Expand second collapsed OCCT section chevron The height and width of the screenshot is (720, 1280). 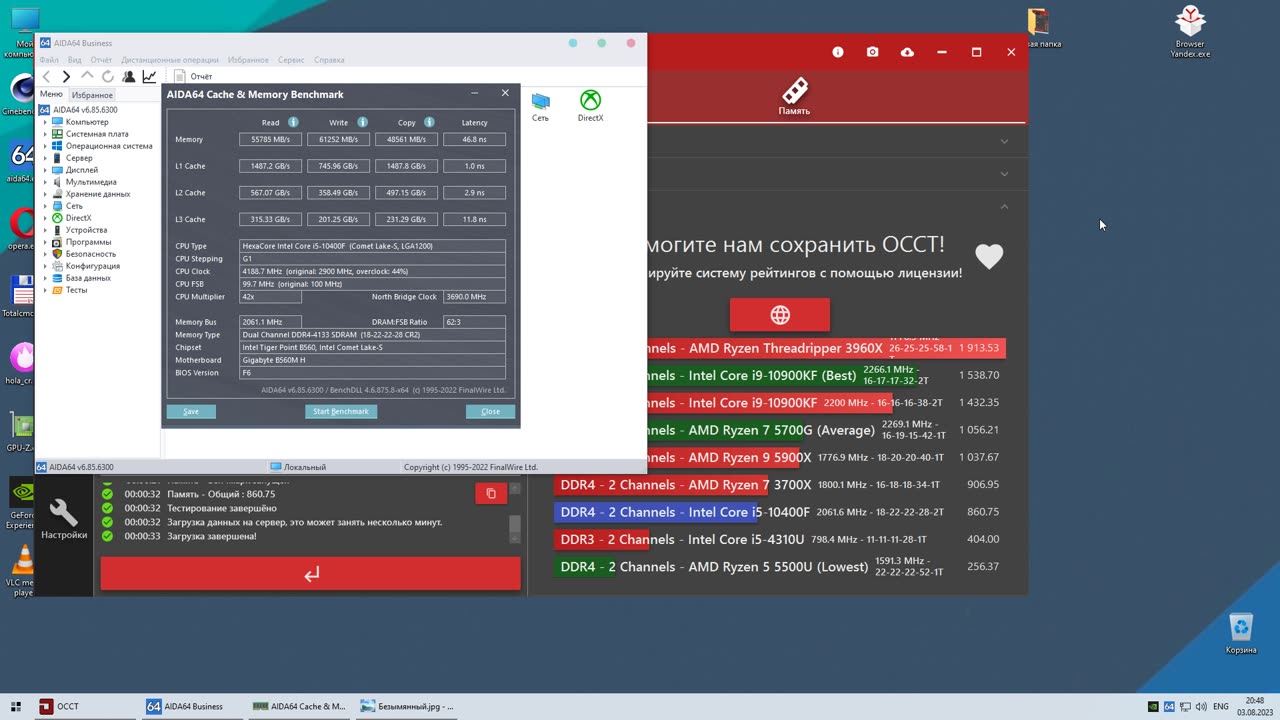[1004, 174]
